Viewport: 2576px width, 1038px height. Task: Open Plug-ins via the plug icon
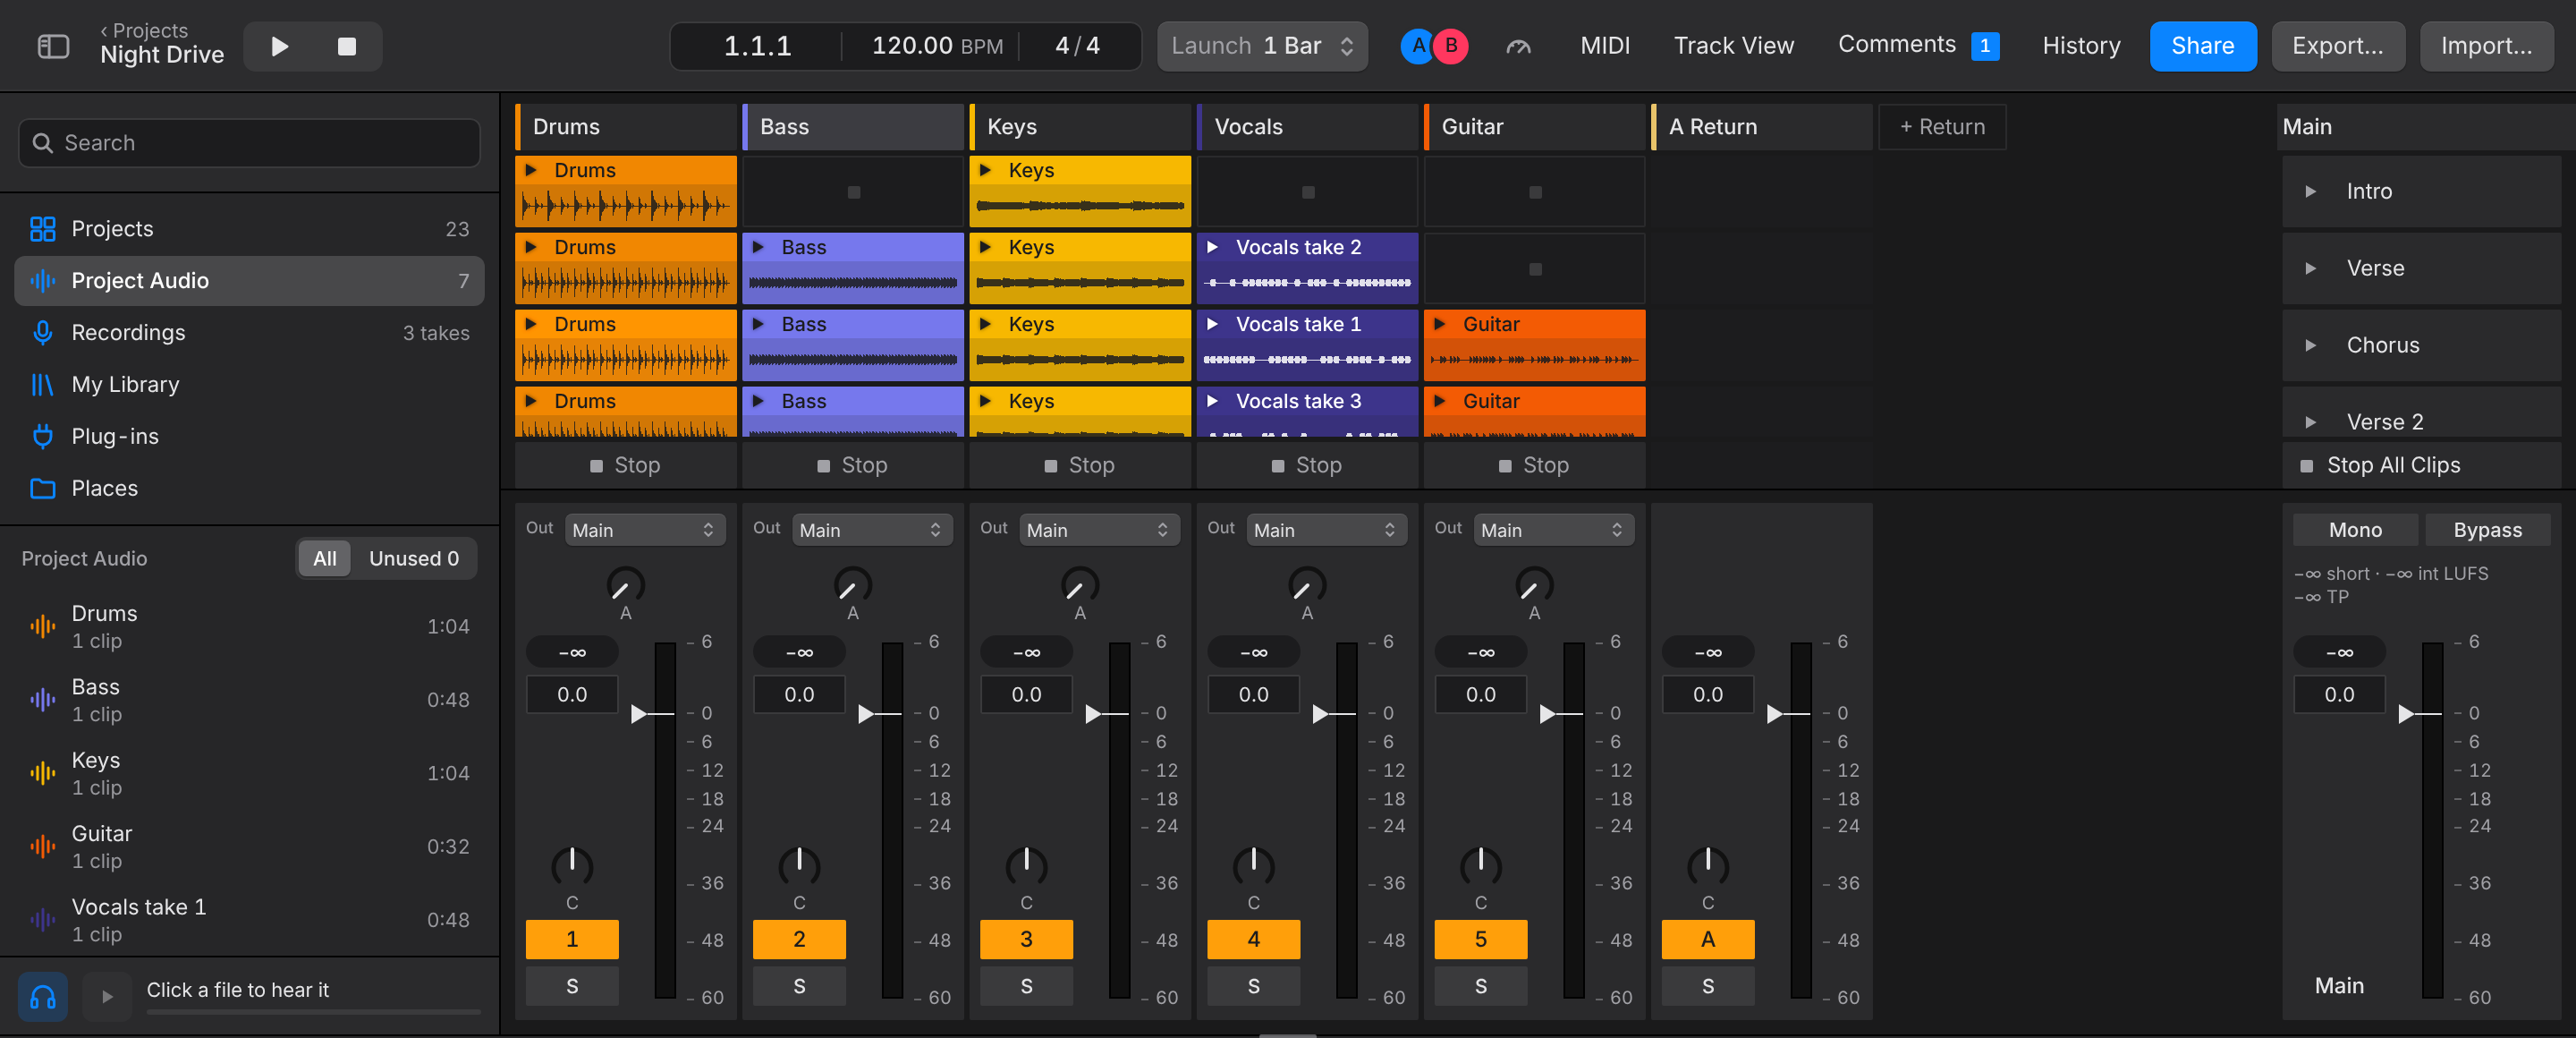(x=42, y=437)
